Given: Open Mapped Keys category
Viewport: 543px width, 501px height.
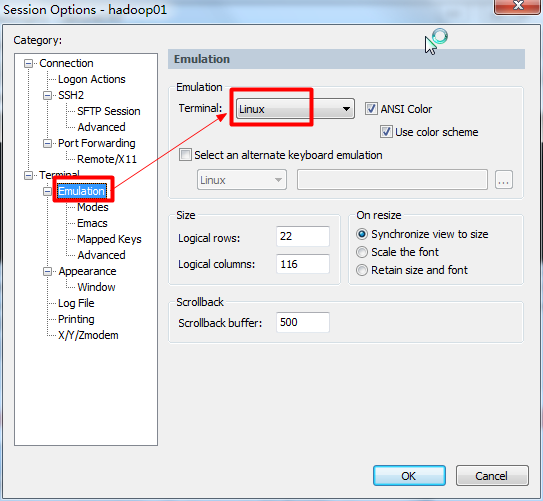Looking at the screenshot, I should (109, 239).
